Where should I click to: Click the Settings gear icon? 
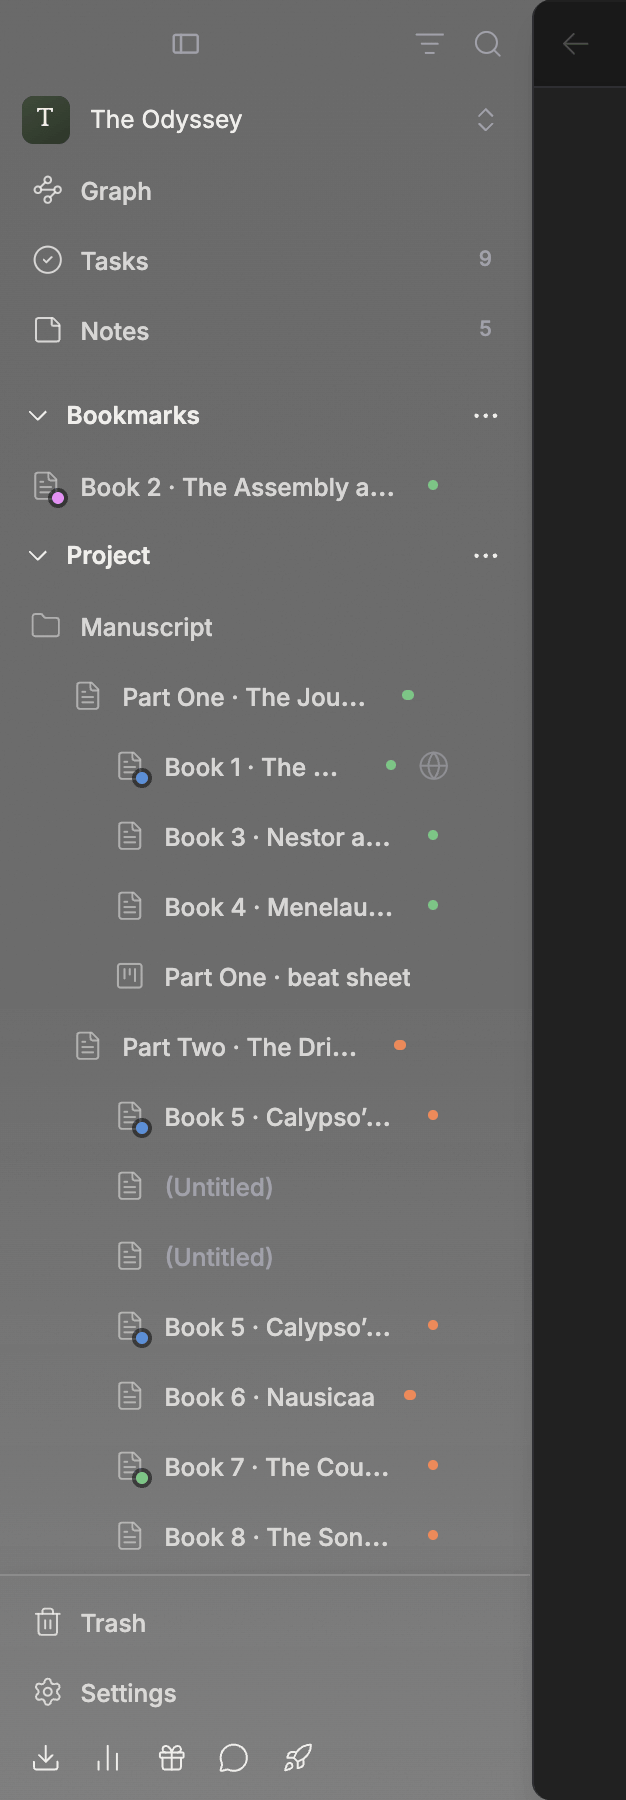[x=47, y=1692]
